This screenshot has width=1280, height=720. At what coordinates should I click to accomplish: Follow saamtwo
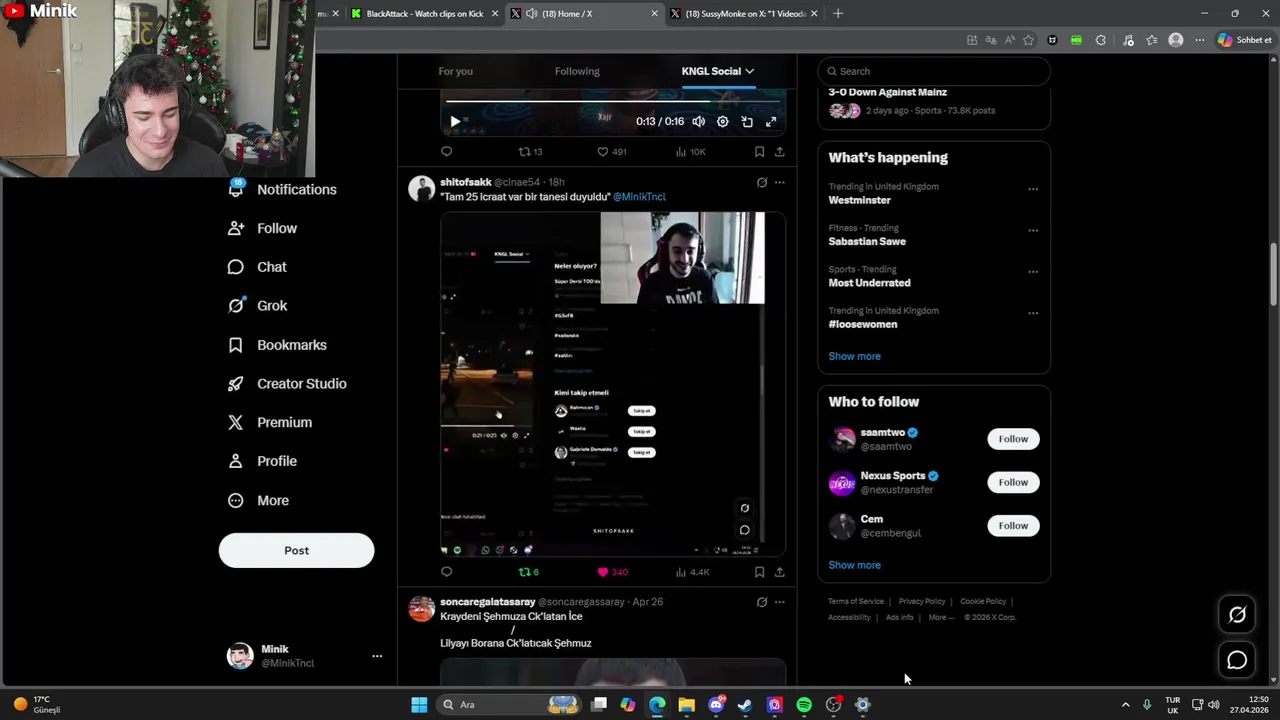pos(1013,439)
